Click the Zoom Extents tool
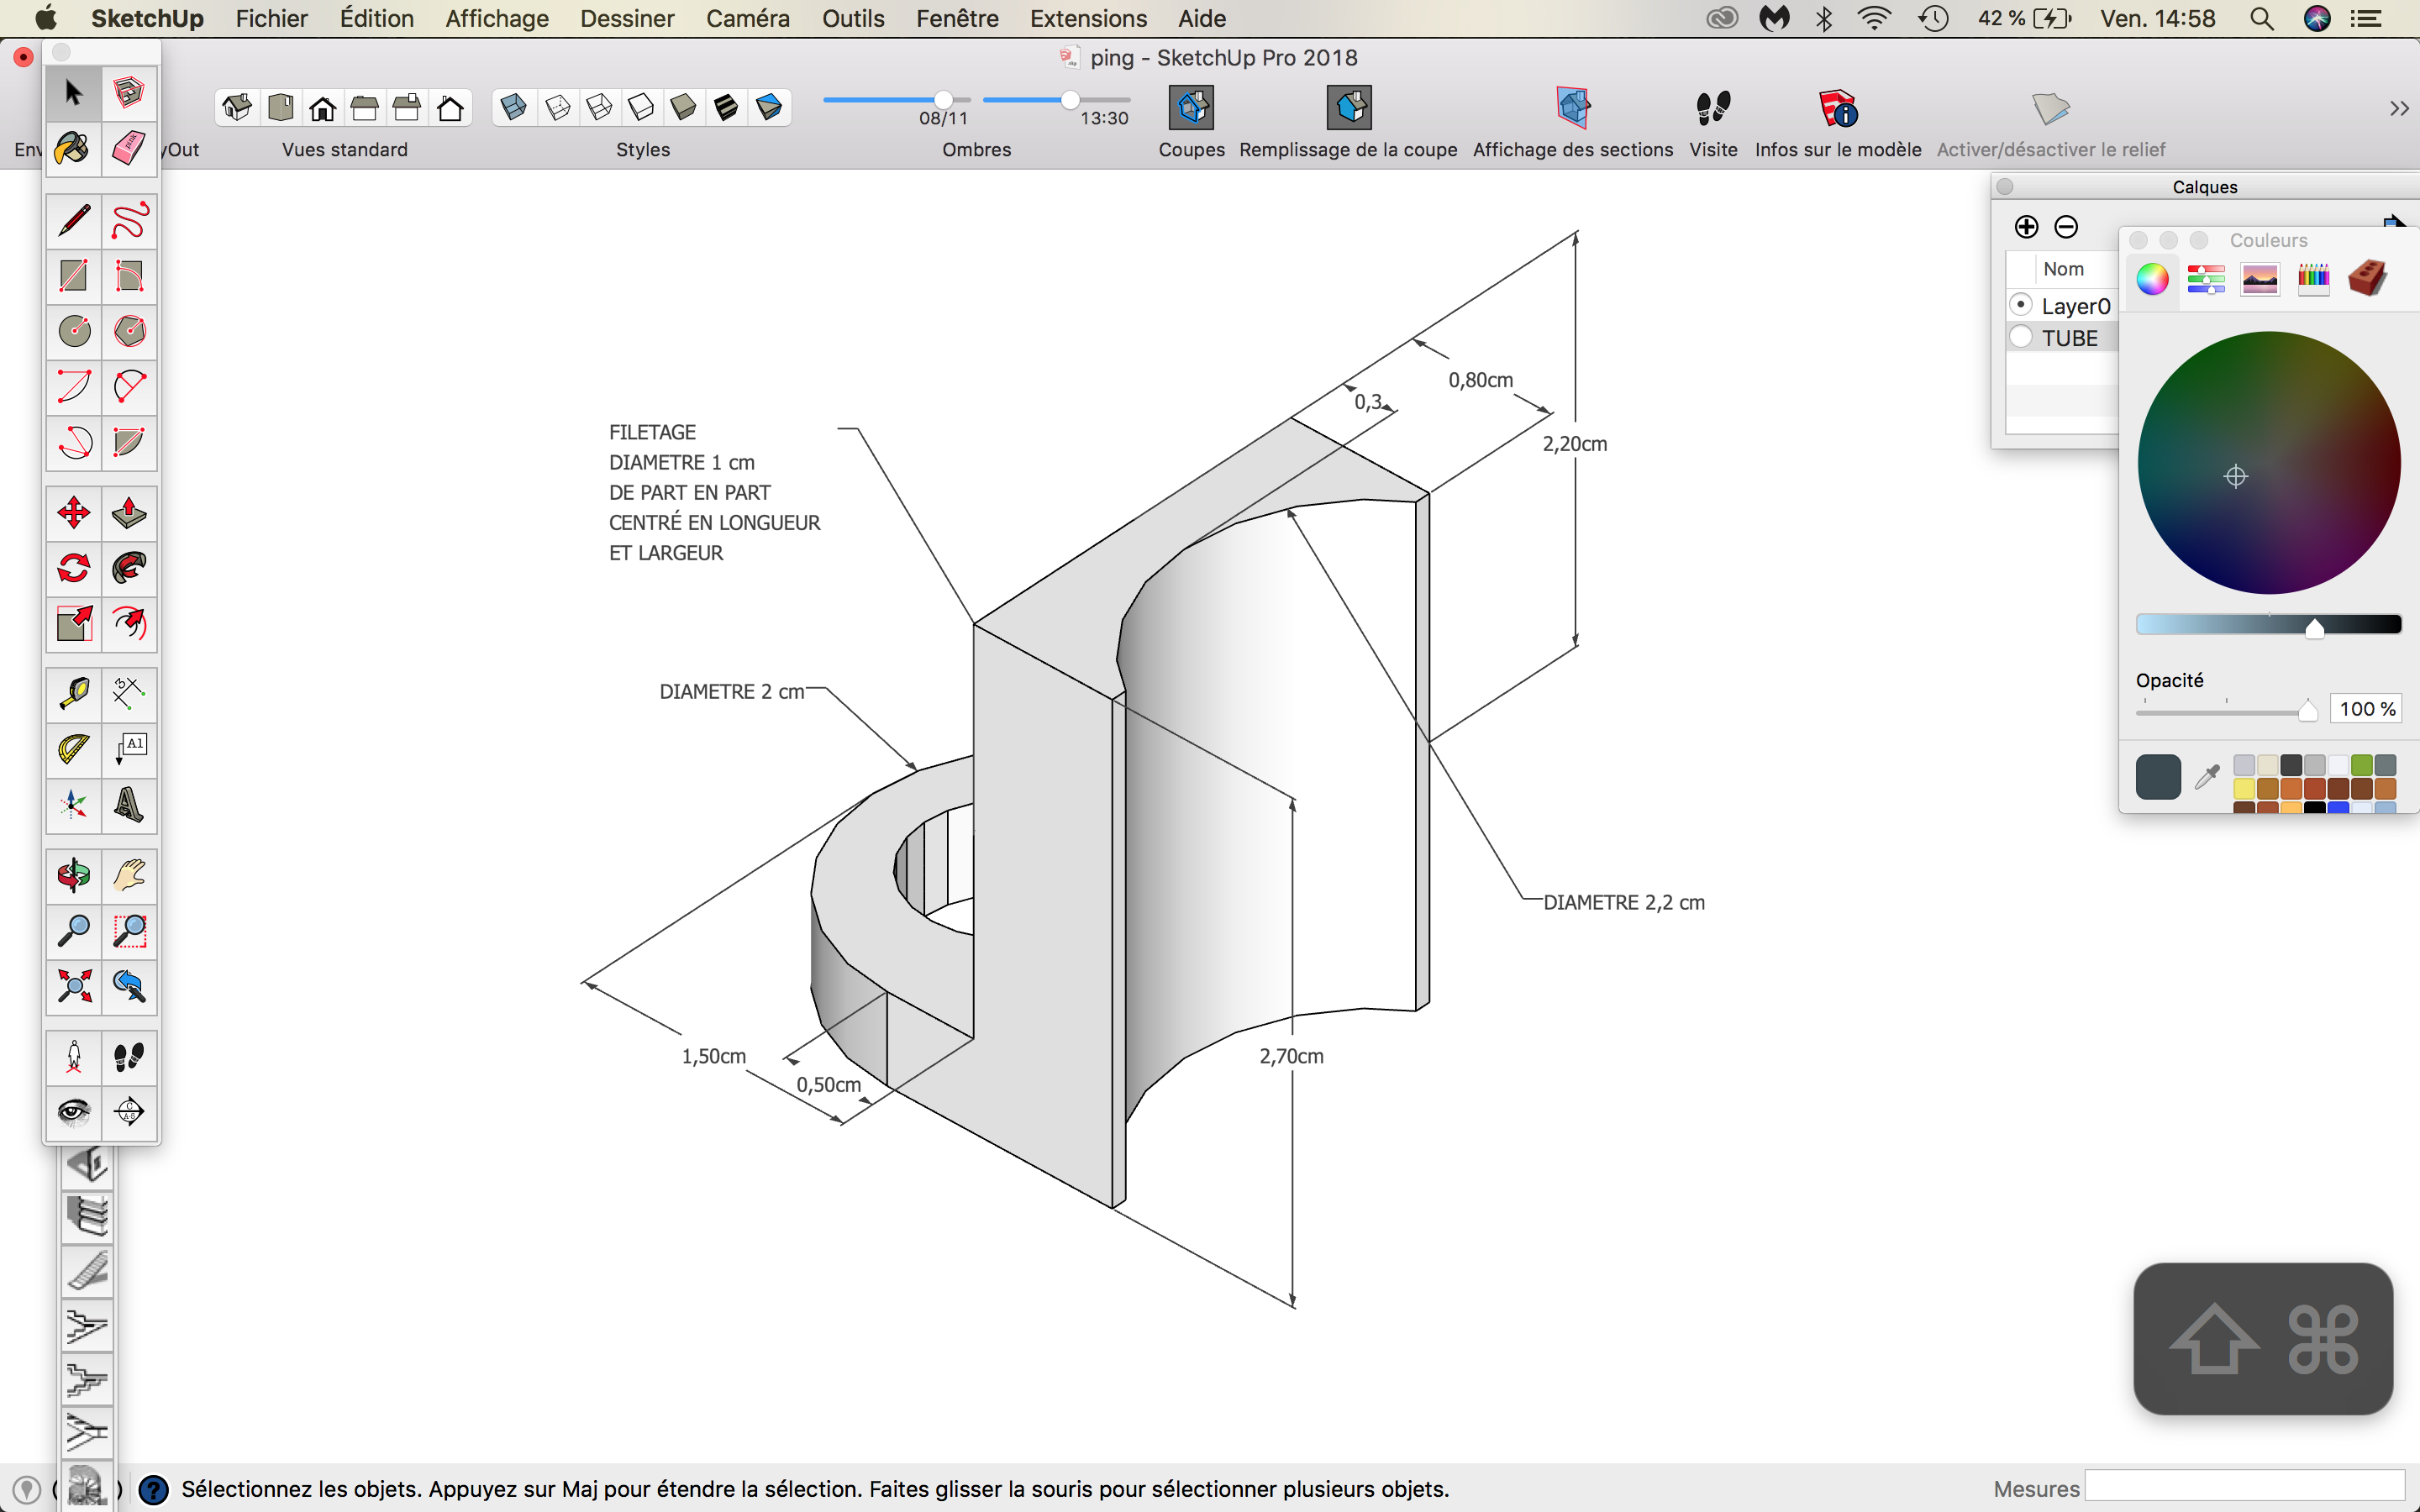 point(73,987)
